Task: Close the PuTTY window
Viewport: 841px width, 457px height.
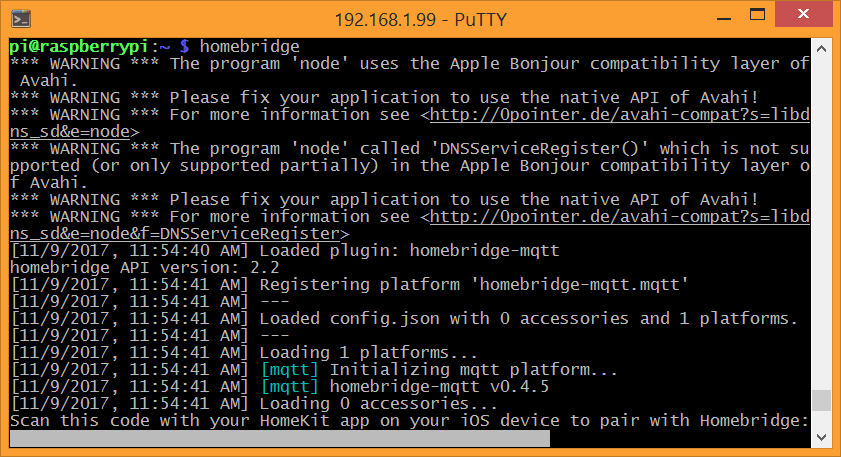Action: (803, 14)
